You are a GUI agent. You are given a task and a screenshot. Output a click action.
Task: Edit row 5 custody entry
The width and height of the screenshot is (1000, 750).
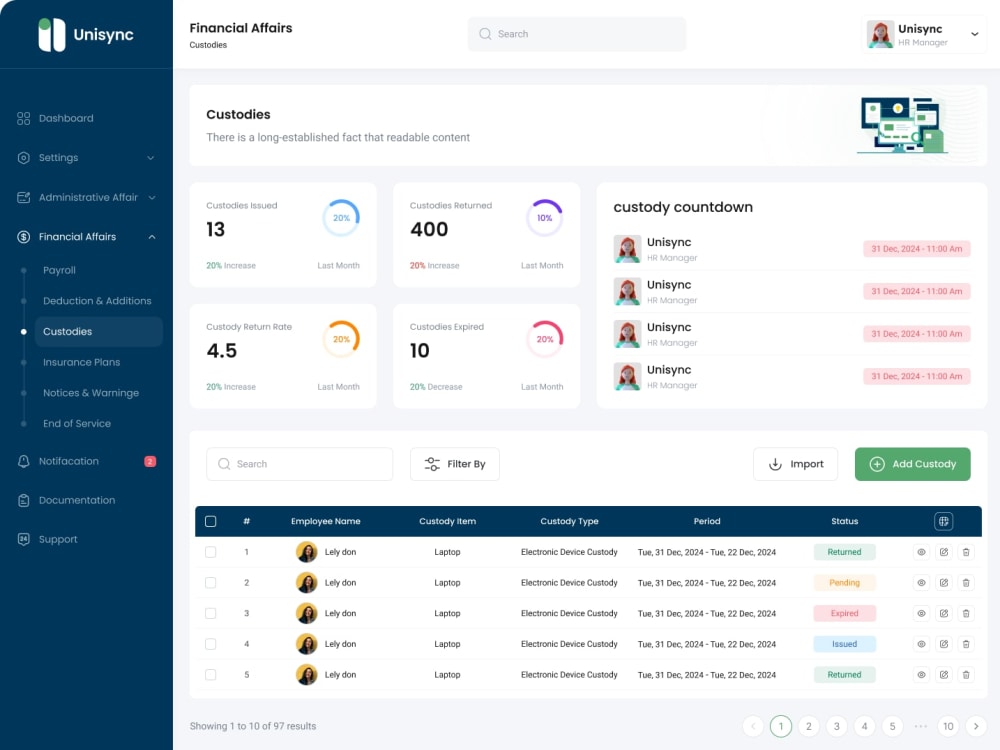tap(944, 675)
